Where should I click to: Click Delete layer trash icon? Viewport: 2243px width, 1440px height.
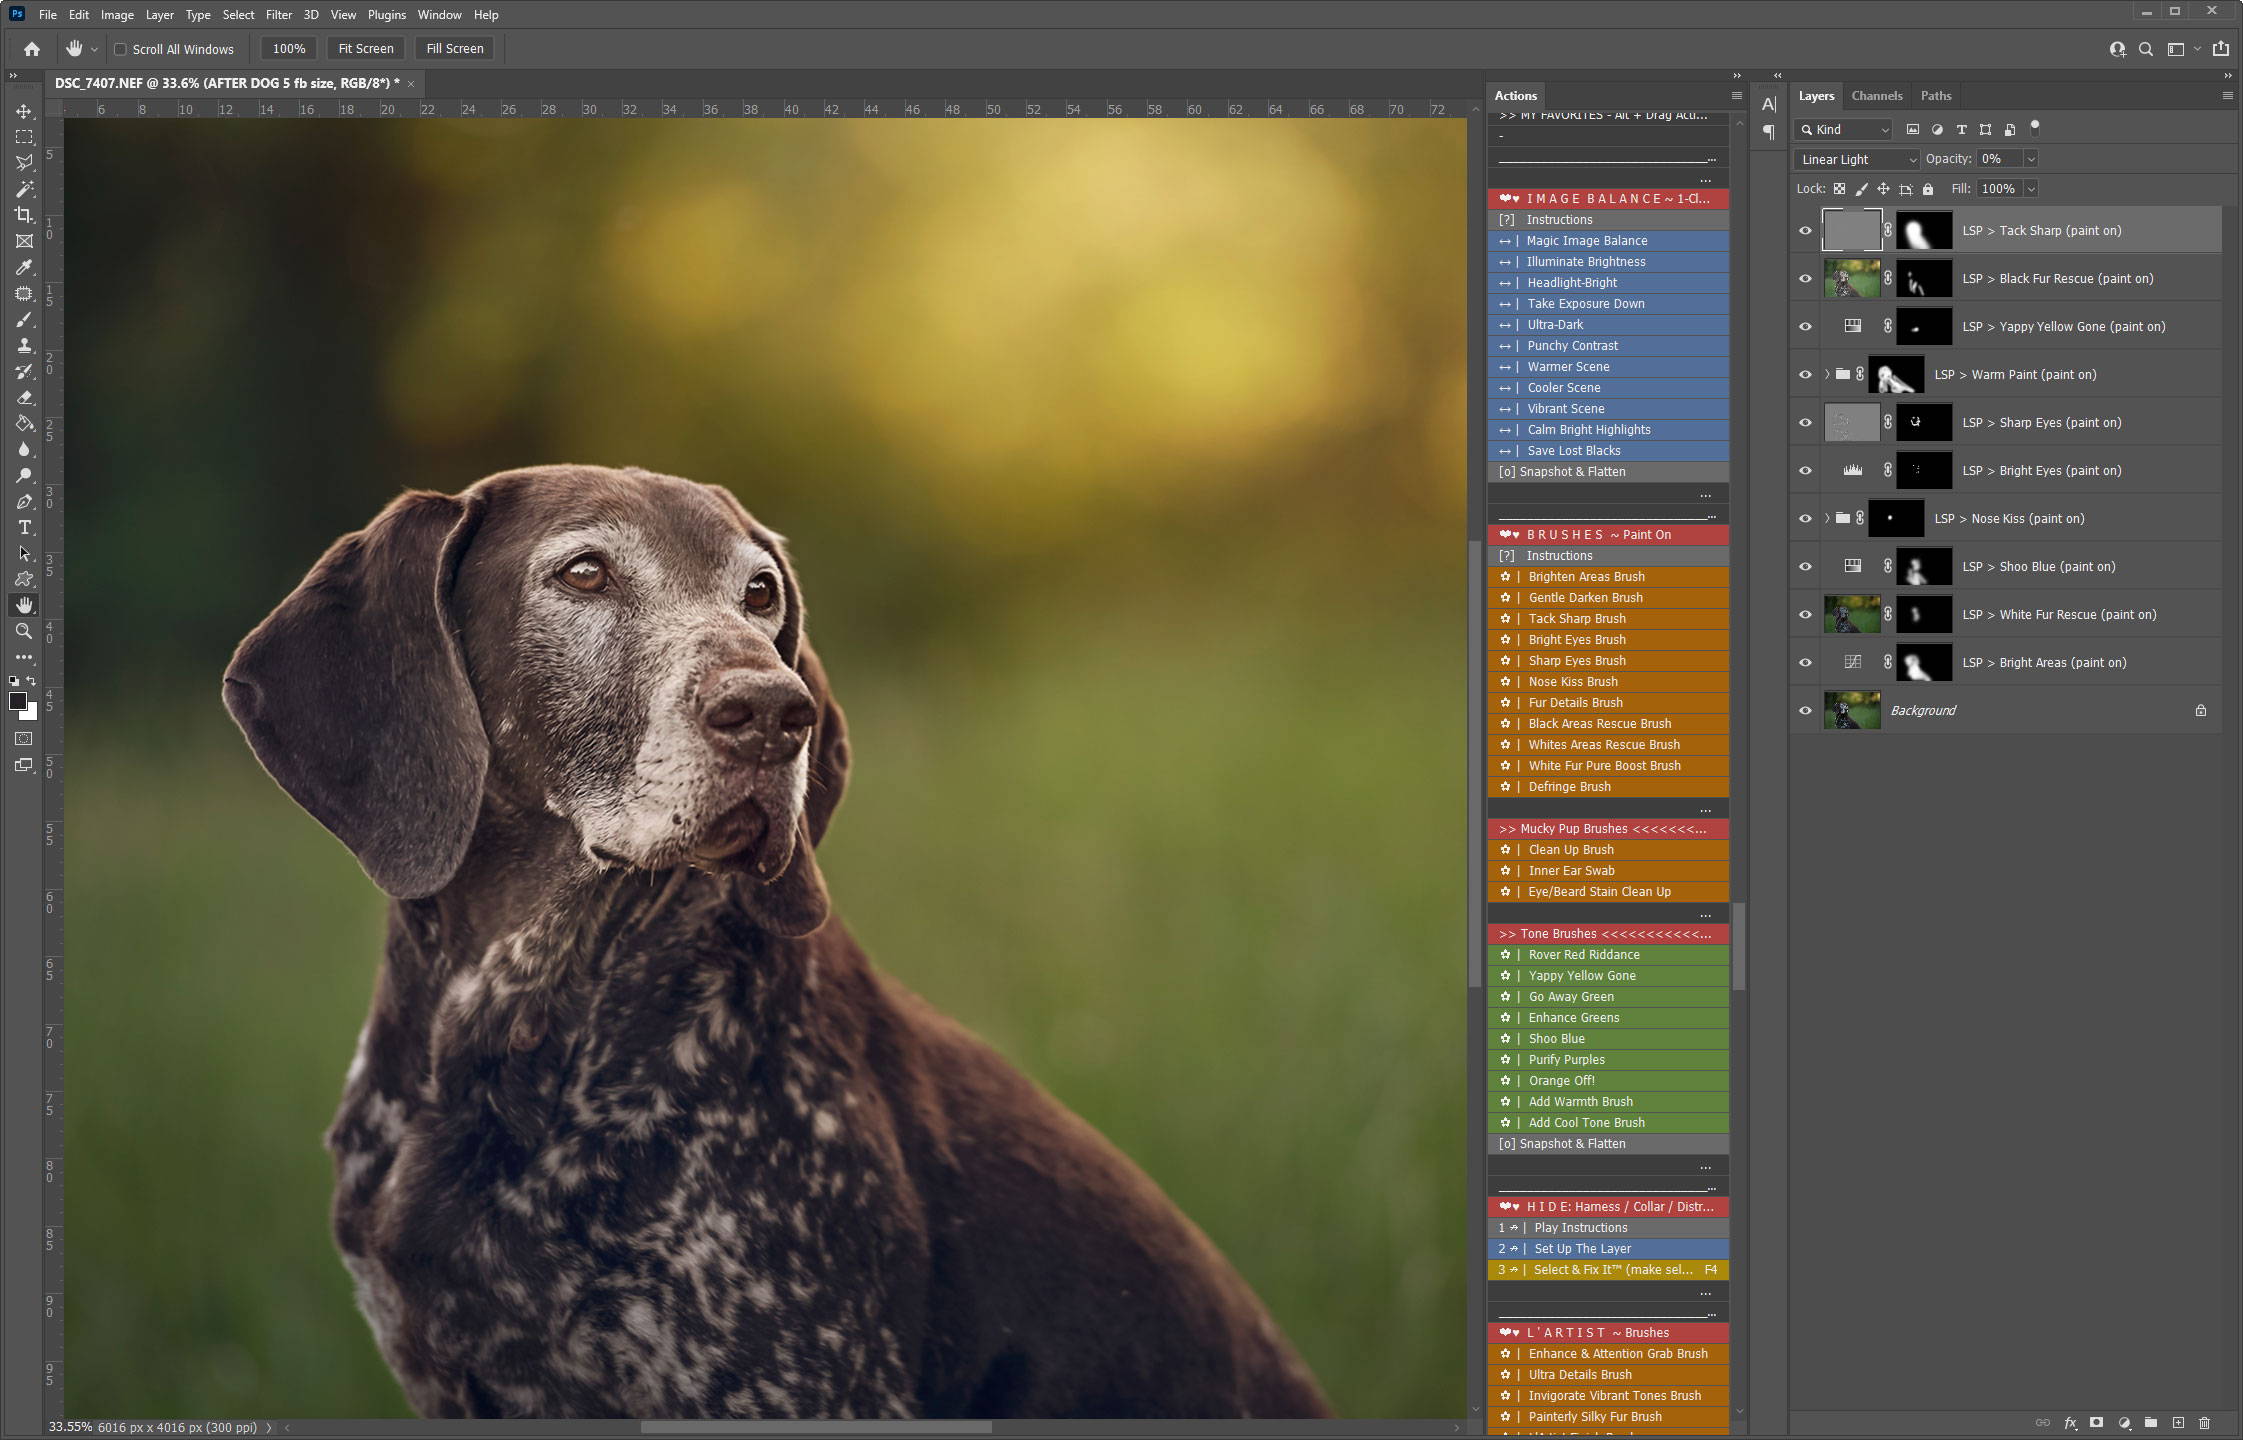(2204, 1422)
